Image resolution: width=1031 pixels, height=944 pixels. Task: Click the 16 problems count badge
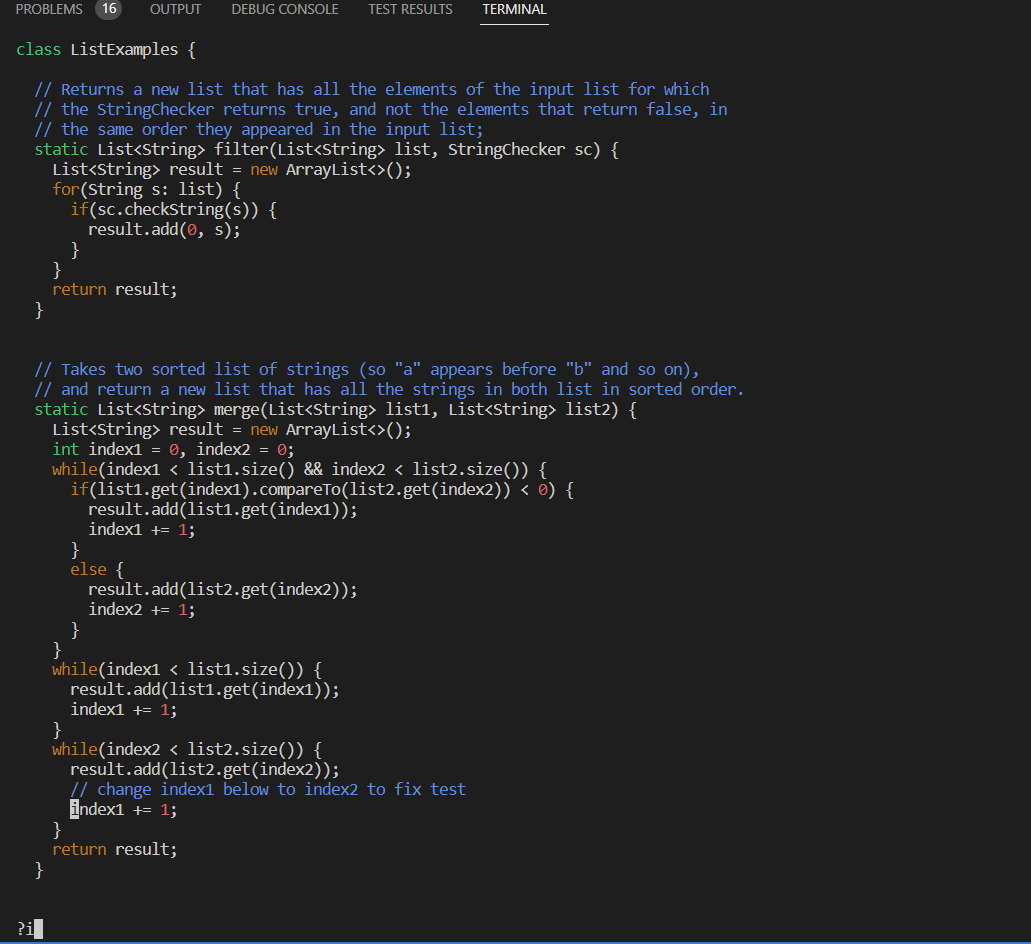click(108, 9)
